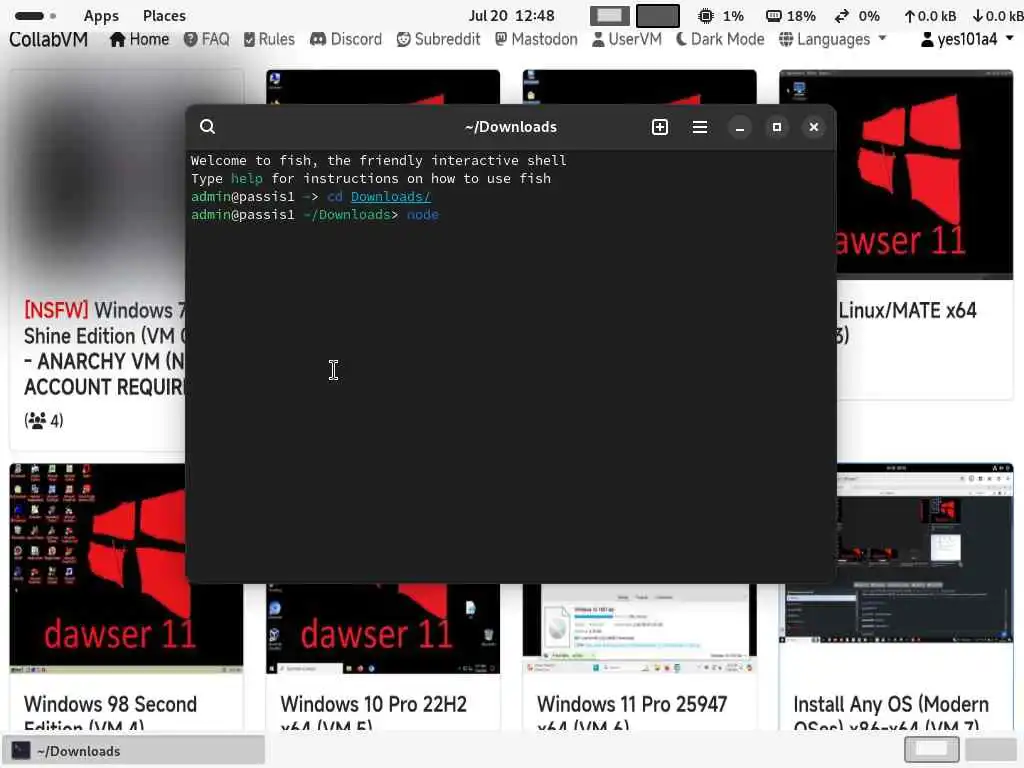Select the second workspace in bottom panel
The width and height of the screenshot is (1024, 768).
coord(991,750)
